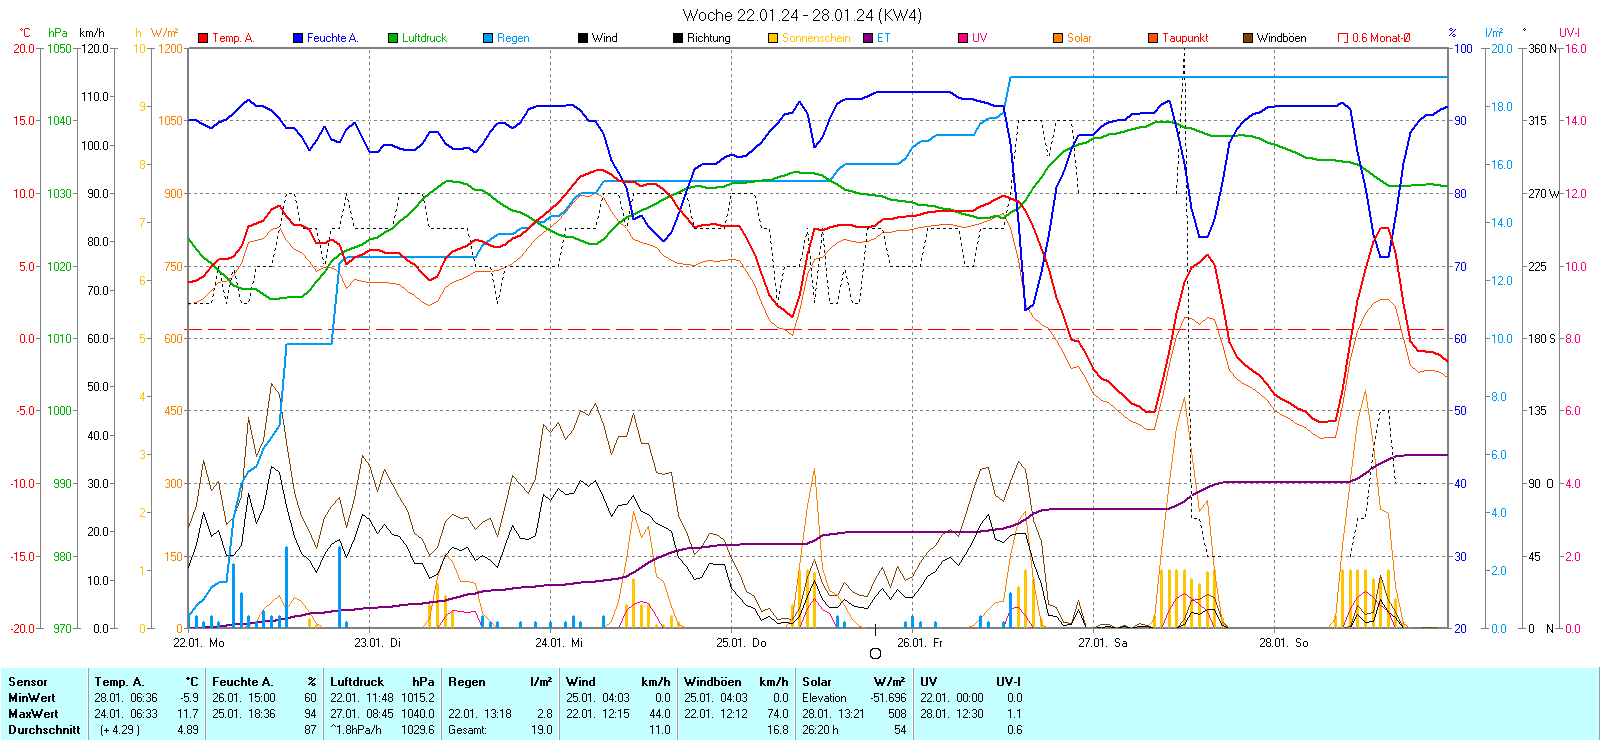
Task: Click the maximum UV index value '1.1'
Action: [1014, 714]
